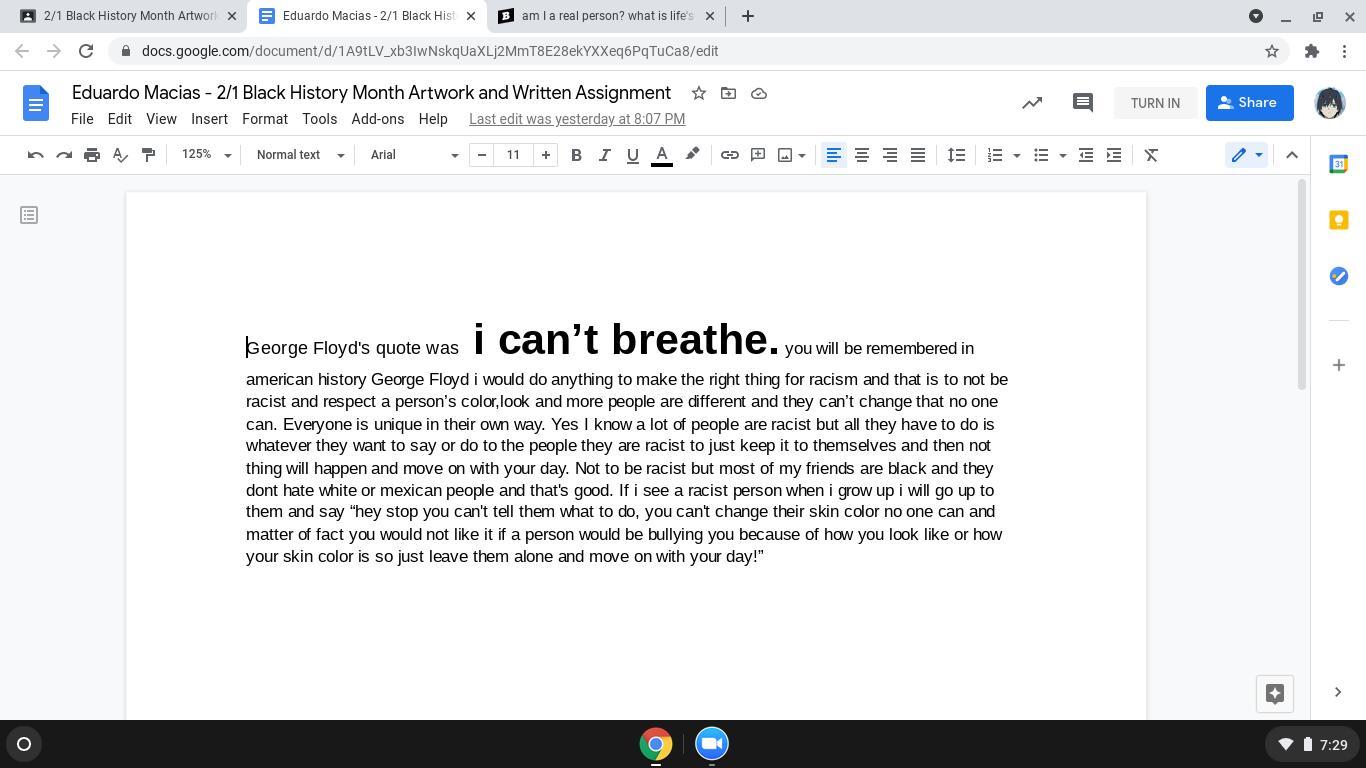Open the 'Last edit was yesterday' link
The image size is (1366, 768).
click(x=577, y=119)
